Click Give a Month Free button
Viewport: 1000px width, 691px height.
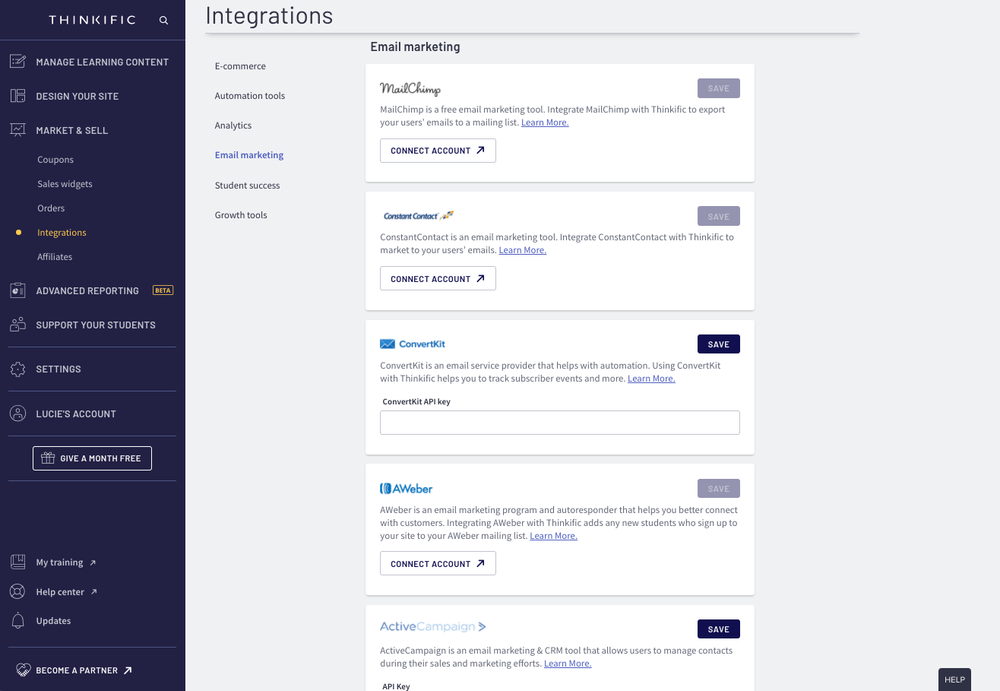click(x=92, y=458)
